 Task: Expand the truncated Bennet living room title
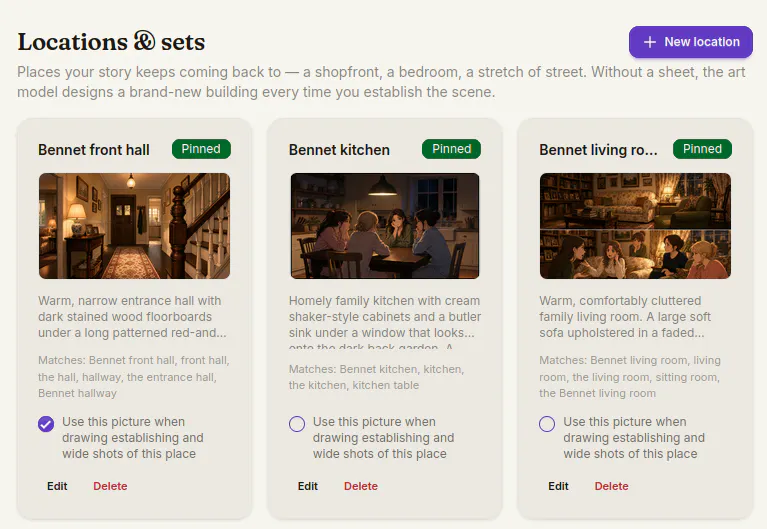598,150
